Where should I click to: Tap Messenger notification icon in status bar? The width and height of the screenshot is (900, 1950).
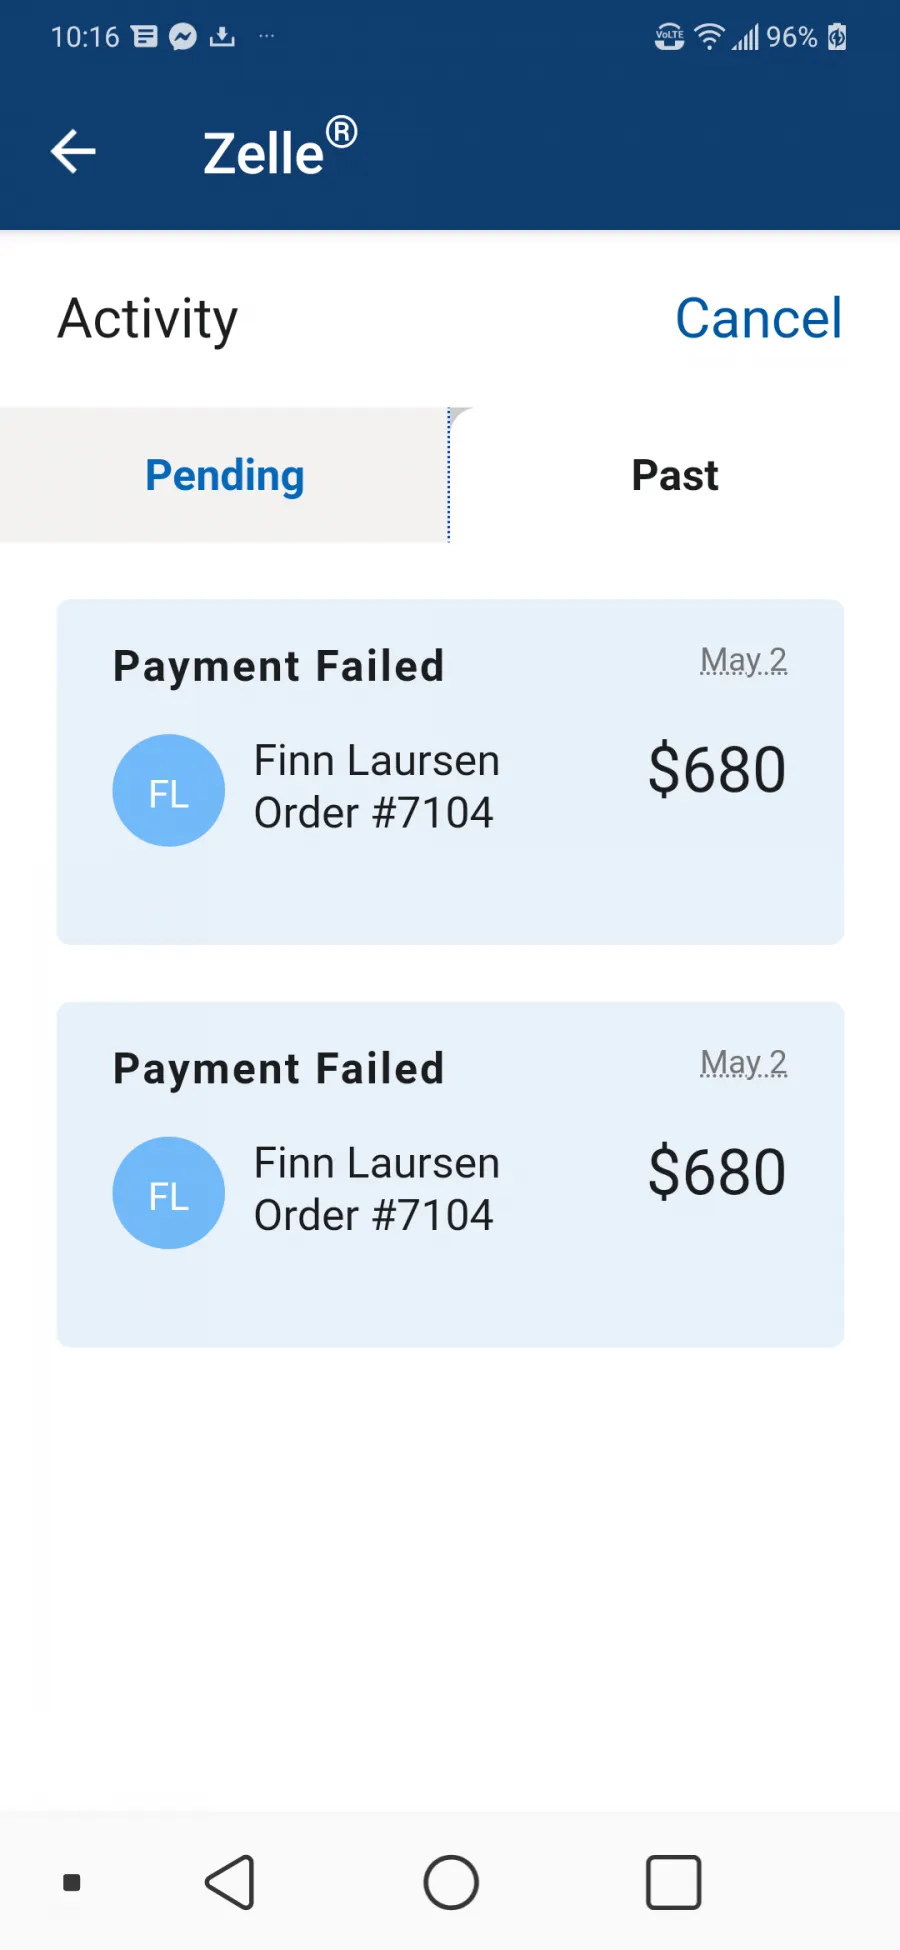click(182, 37)
